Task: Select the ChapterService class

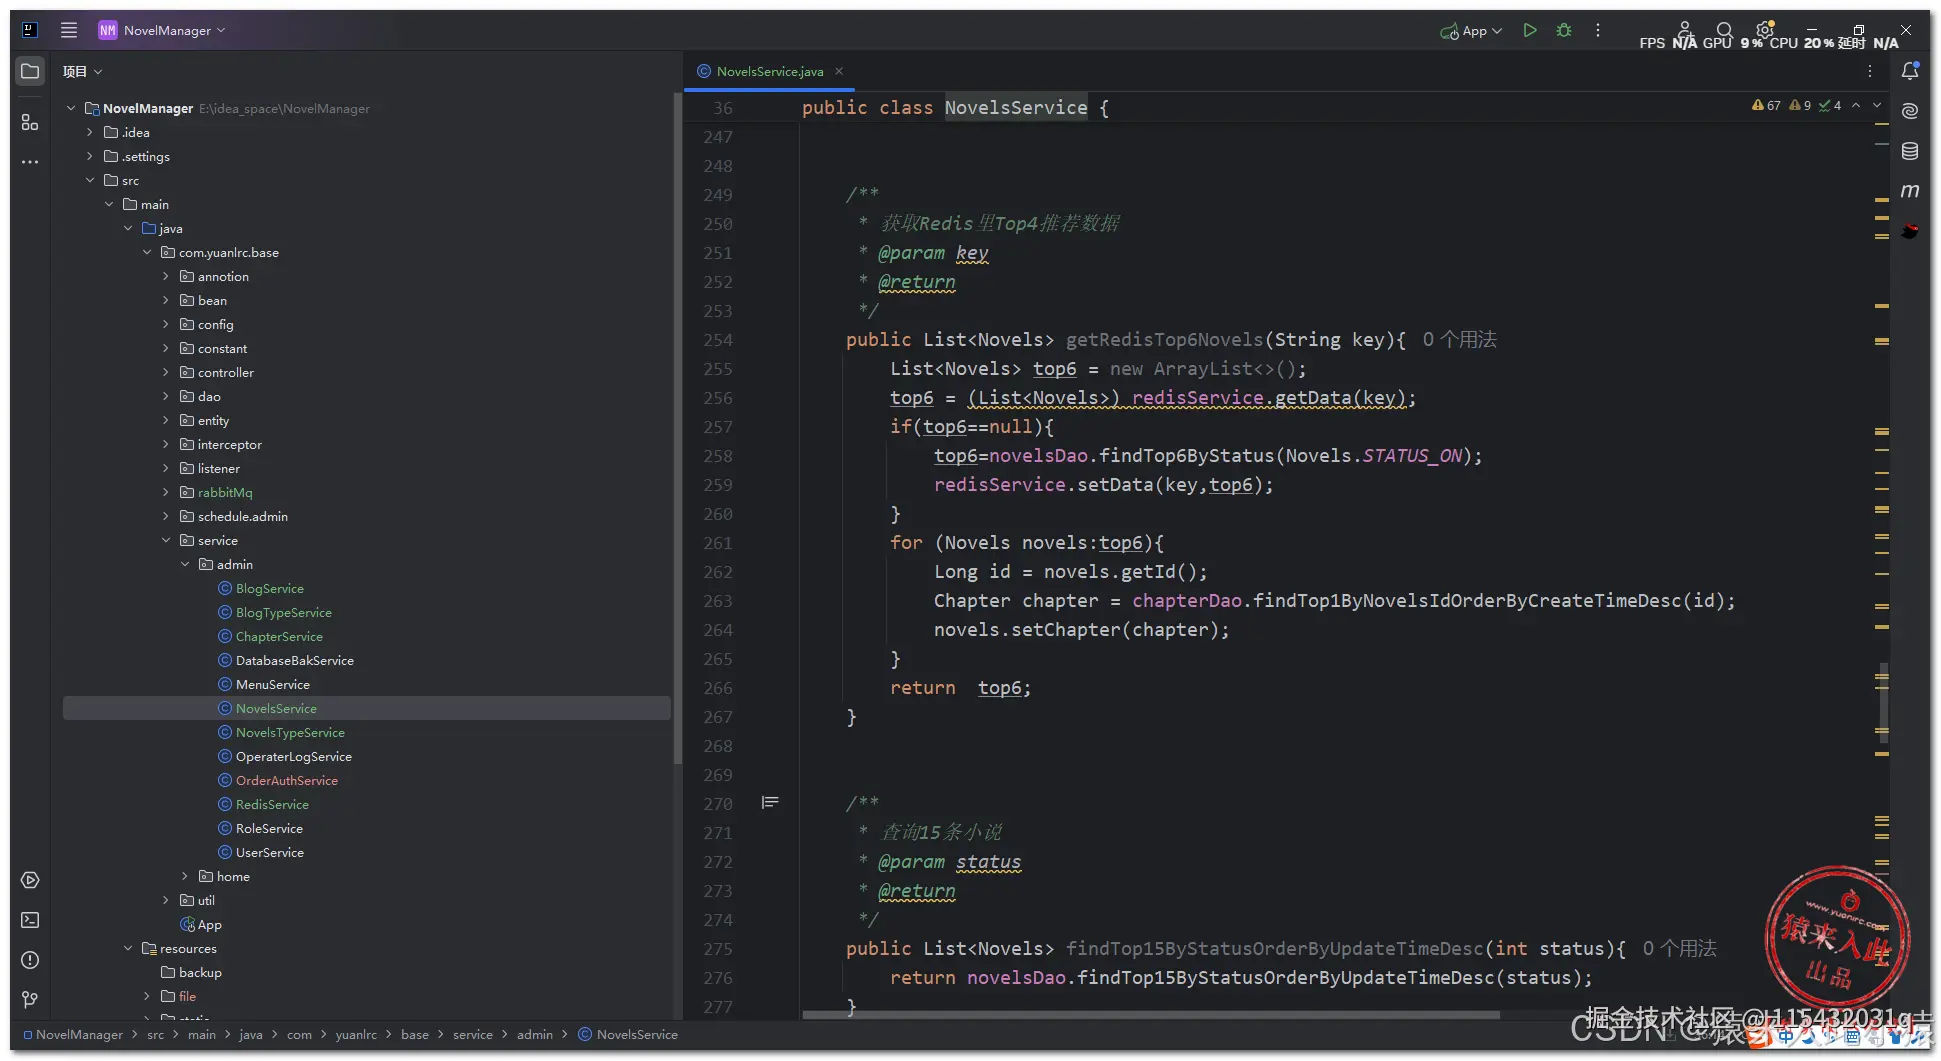Action: click(x=279, y=636)
